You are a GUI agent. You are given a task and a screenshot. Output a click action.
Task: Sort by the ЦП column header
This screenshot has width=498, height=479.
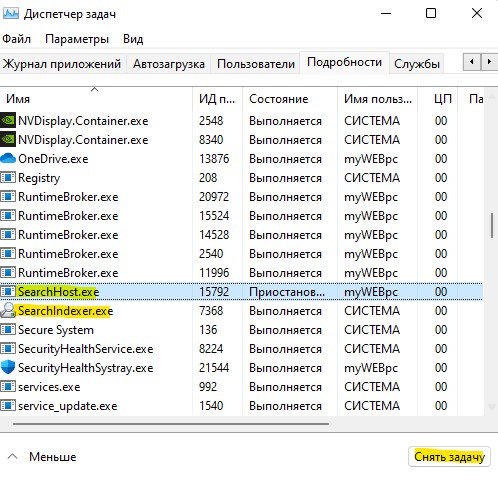coord(437,99)
